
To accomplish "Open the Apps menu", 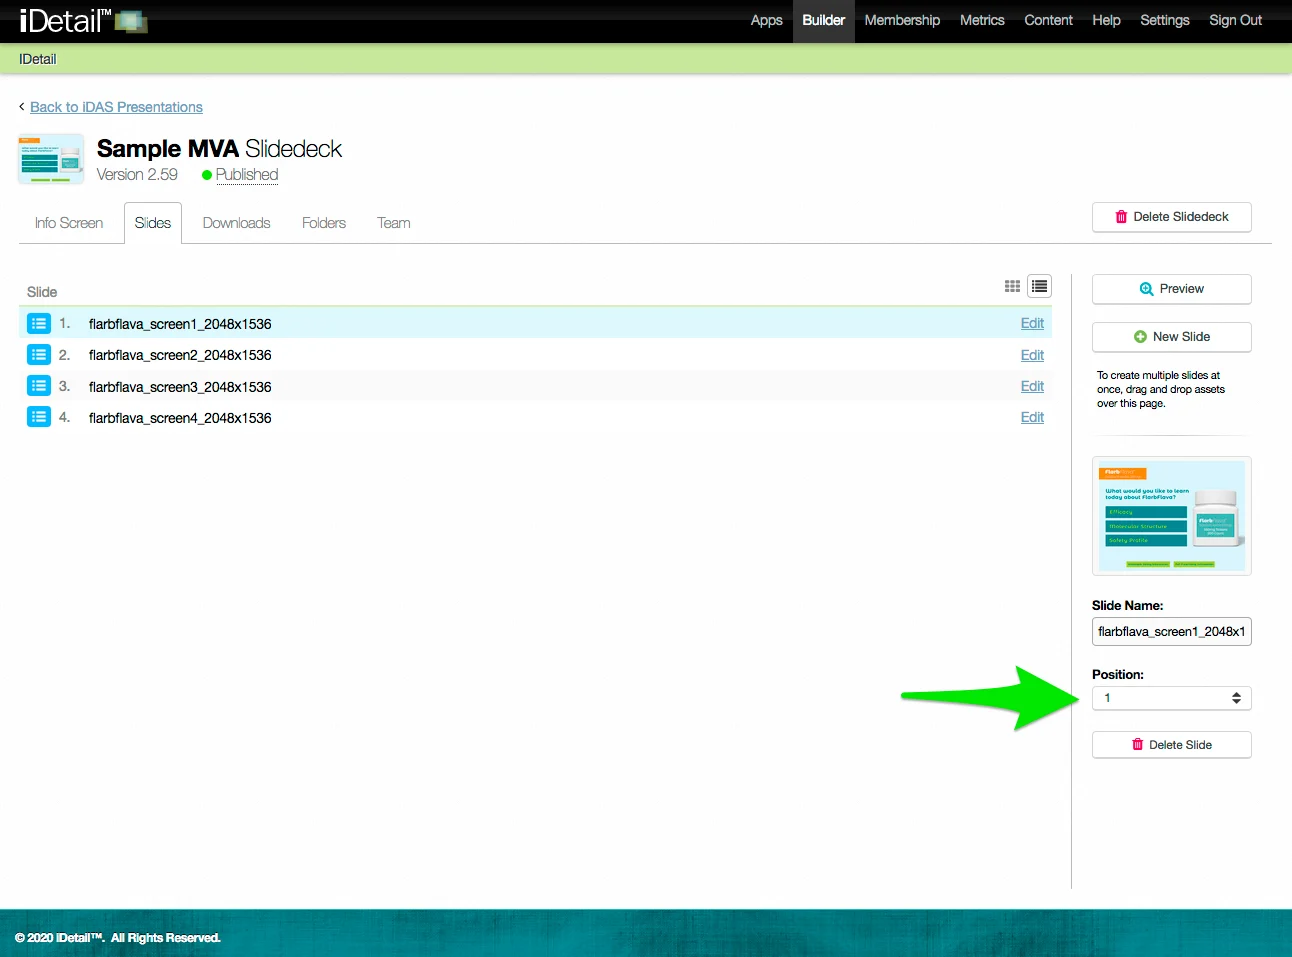I will pos(767,20).
